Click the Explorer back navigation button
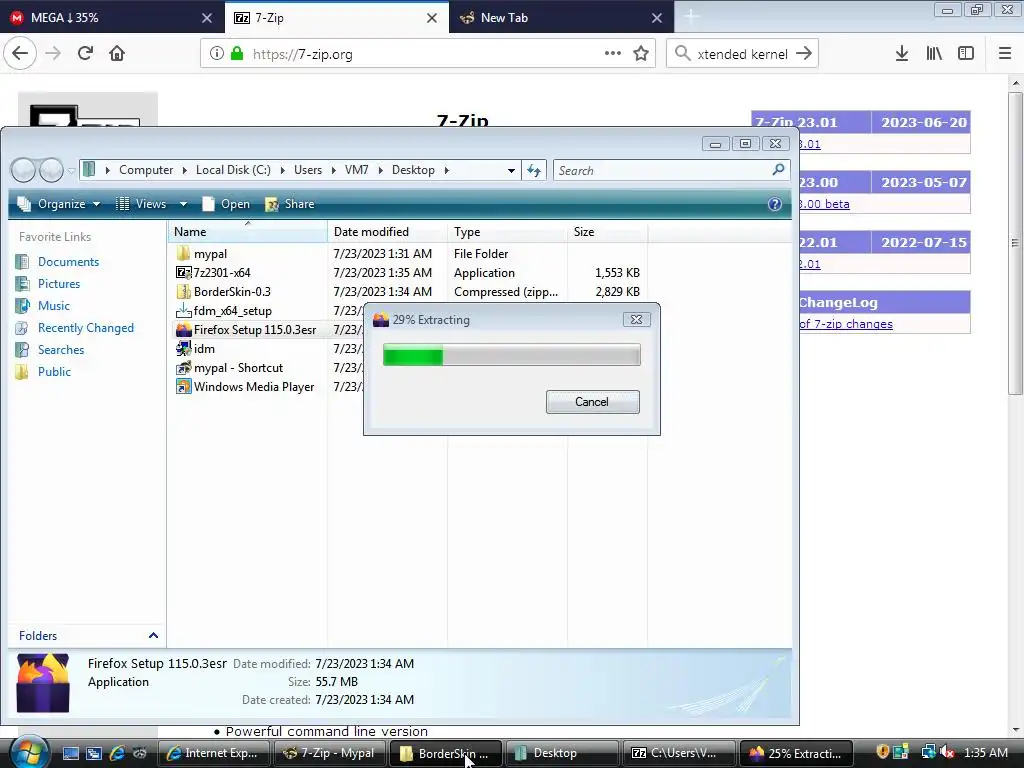Image resolution: width=1024 pixels, height=768 pixels. pos(24,170)
